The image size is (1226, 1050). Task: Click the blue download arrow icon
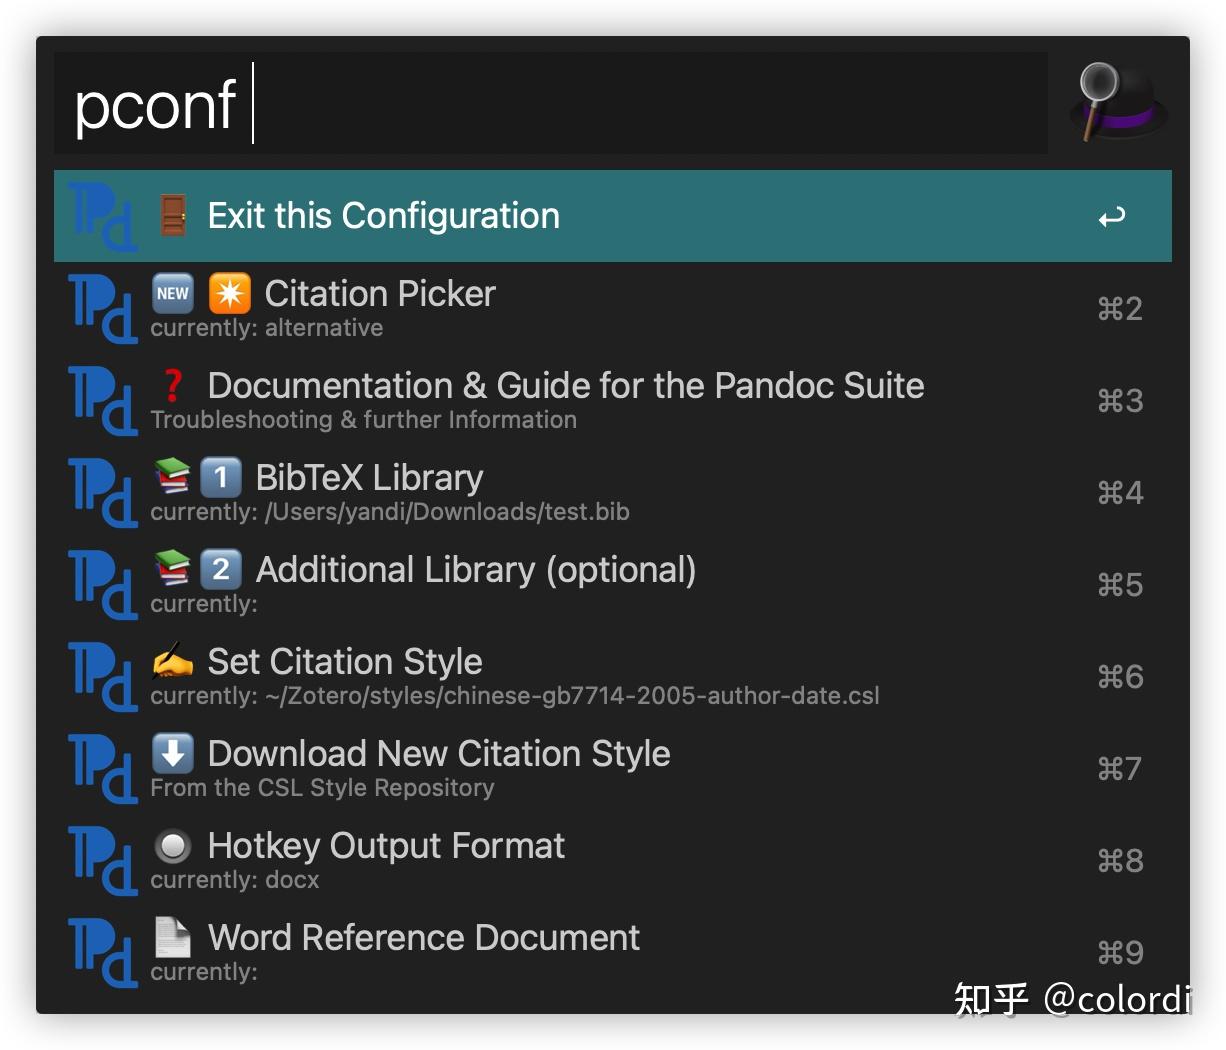(x=173, y=753)
